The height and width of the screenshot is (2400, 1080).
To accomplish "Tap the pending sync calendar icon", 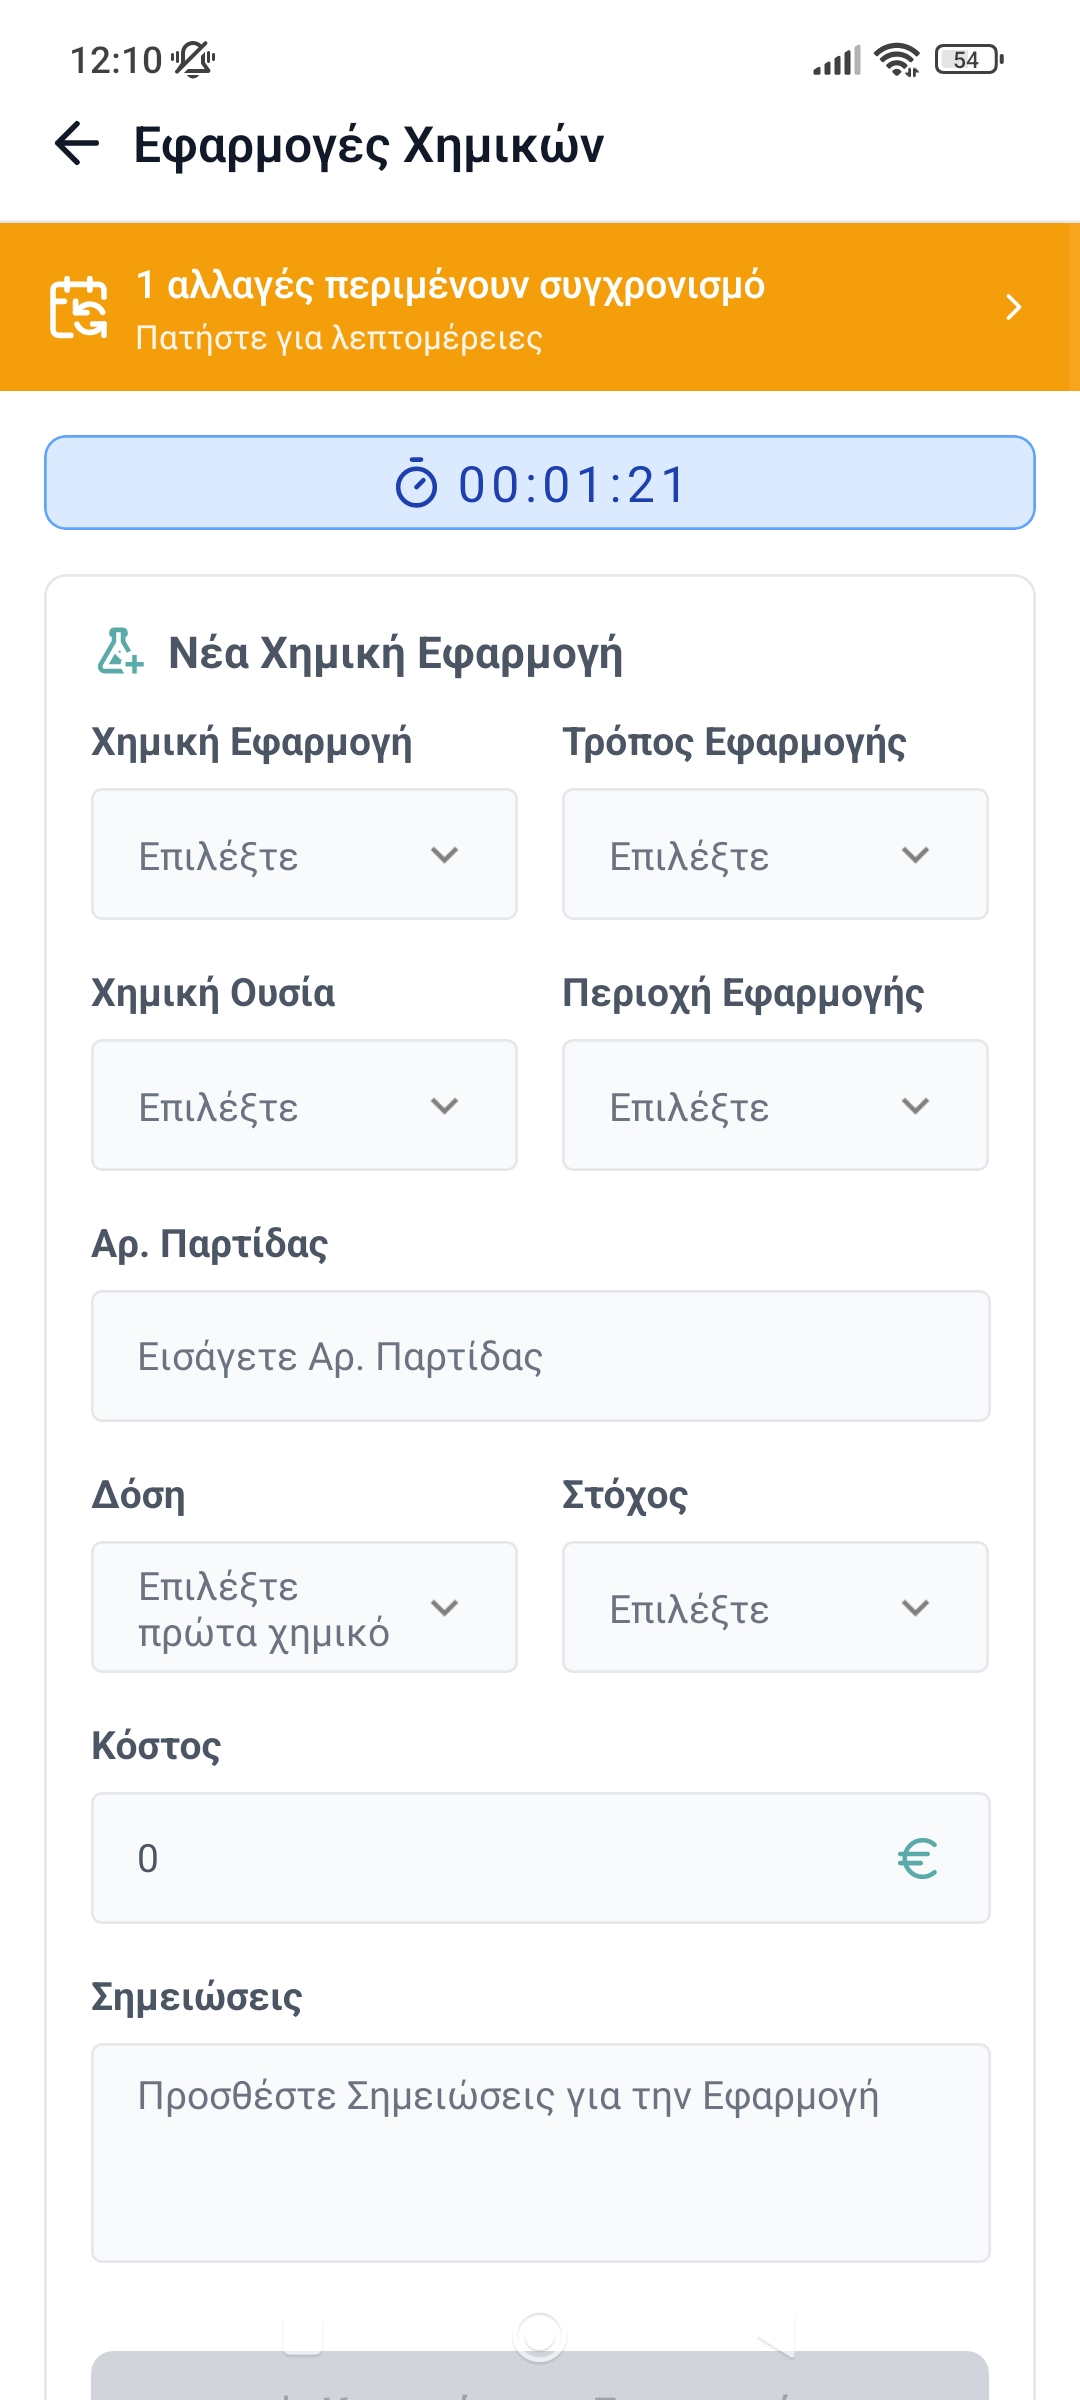I will click(79, 308).
